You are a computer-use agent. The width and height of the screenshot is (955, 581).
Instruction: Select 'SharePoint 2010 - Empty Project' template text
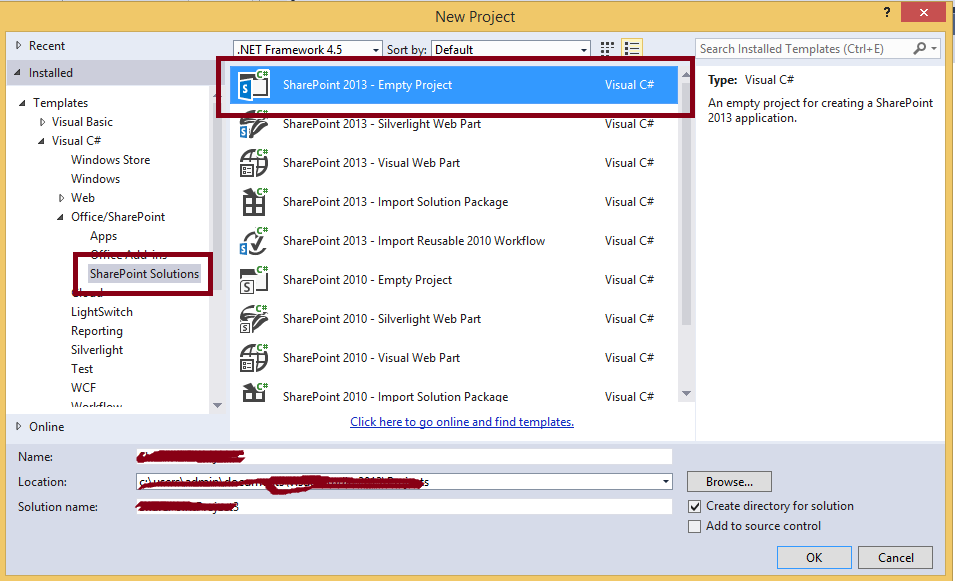tap(367, 280)
